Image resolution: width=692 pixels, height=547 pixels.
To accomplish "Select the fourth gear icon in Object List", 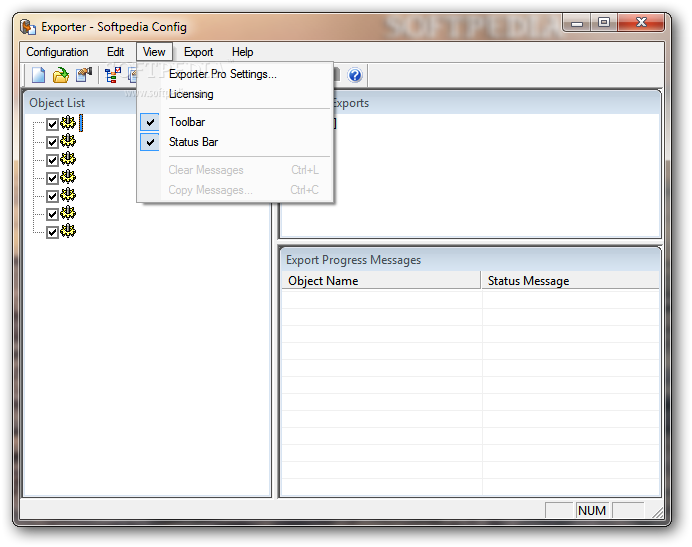I will (68, 177).
